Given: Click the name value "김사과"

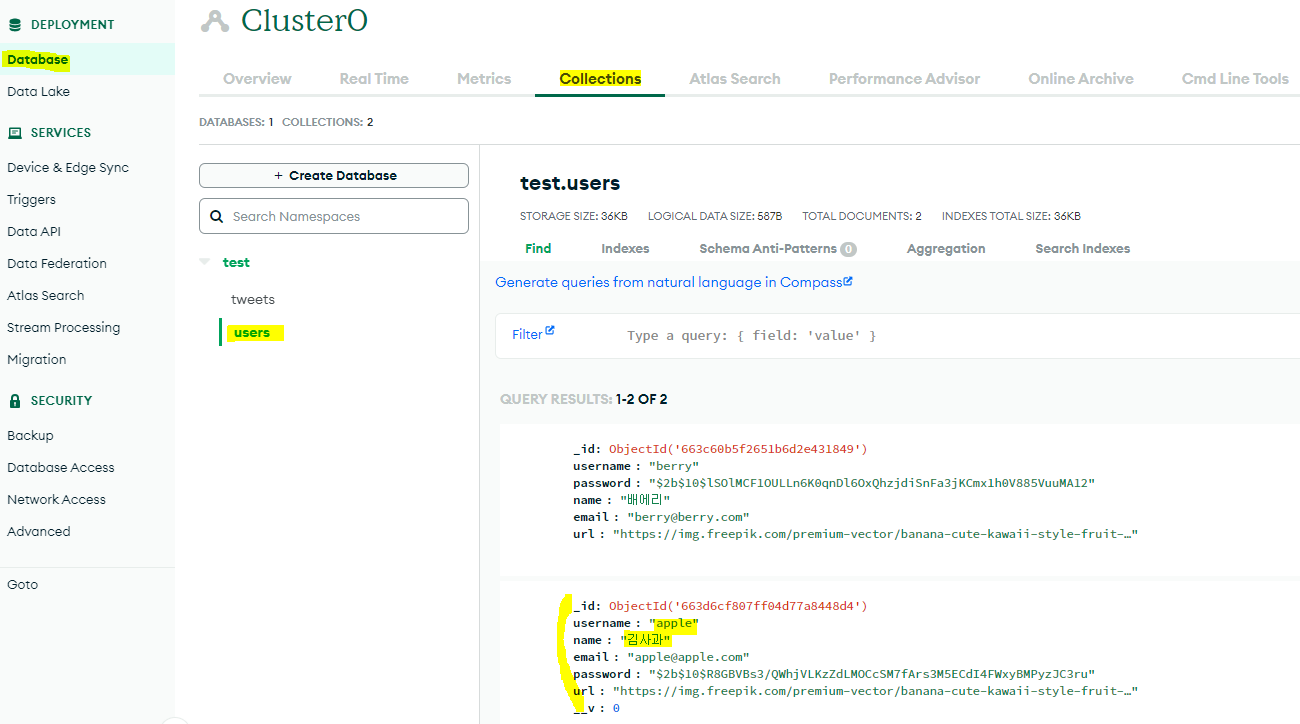Looking at the screenshot, I should click(646, 640).
